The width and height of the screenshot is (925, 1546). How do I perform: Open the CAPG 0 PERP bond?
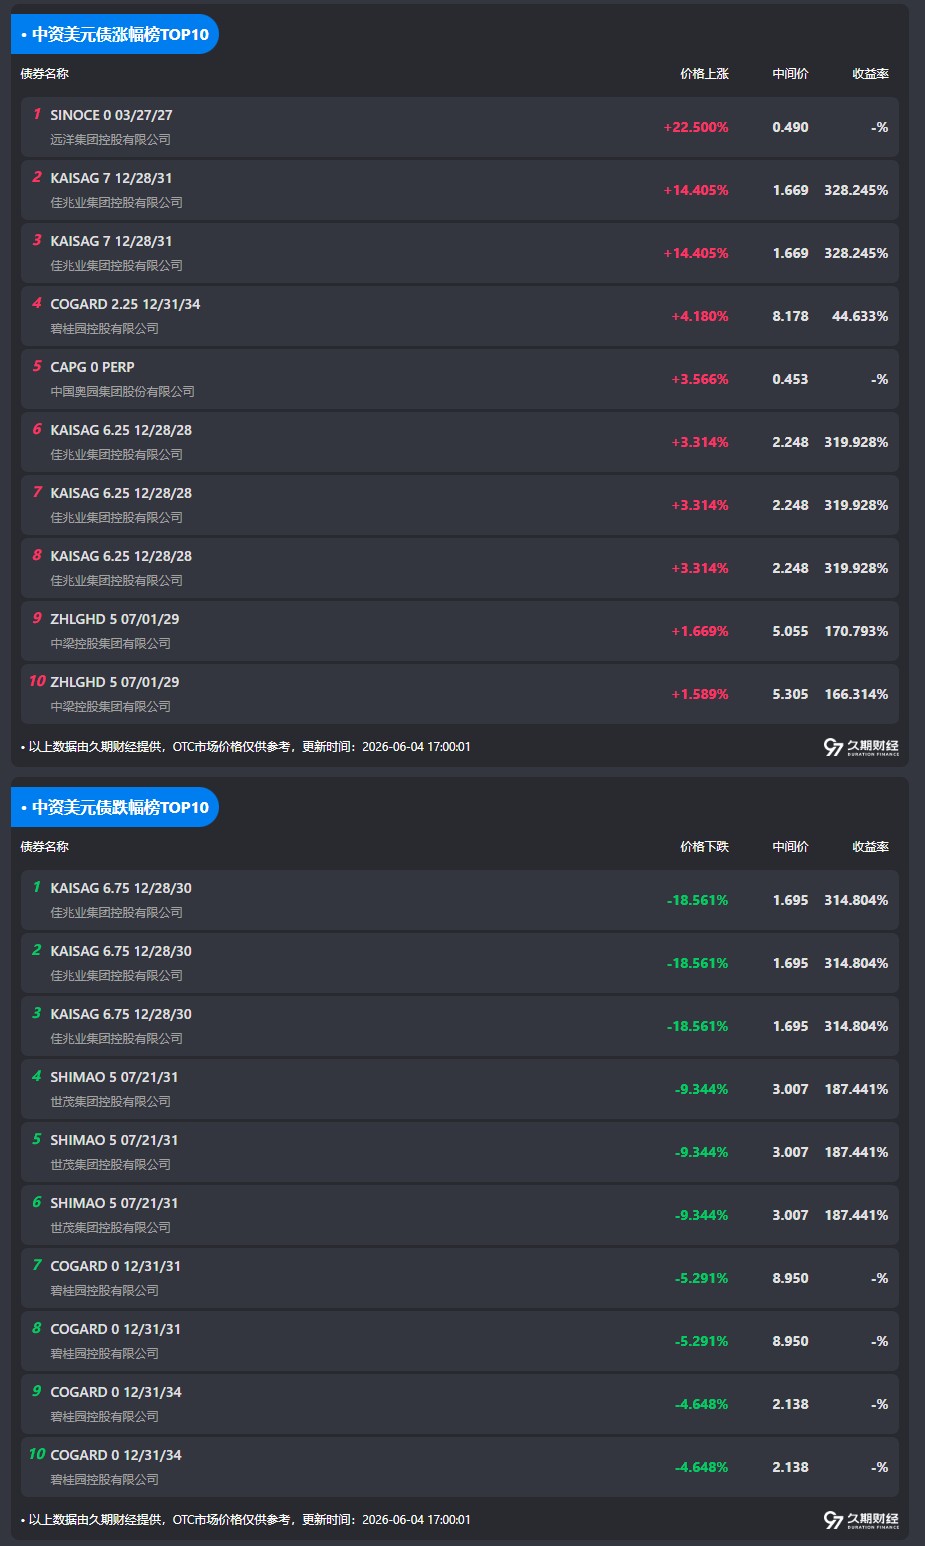(x=460, y=379)
